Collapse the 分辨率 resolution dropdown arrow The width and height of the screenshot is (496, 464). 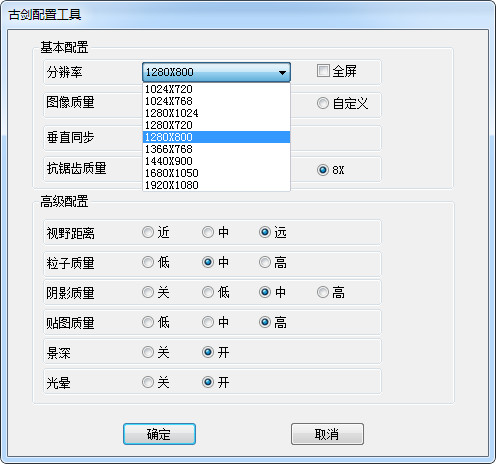point(282,72)
